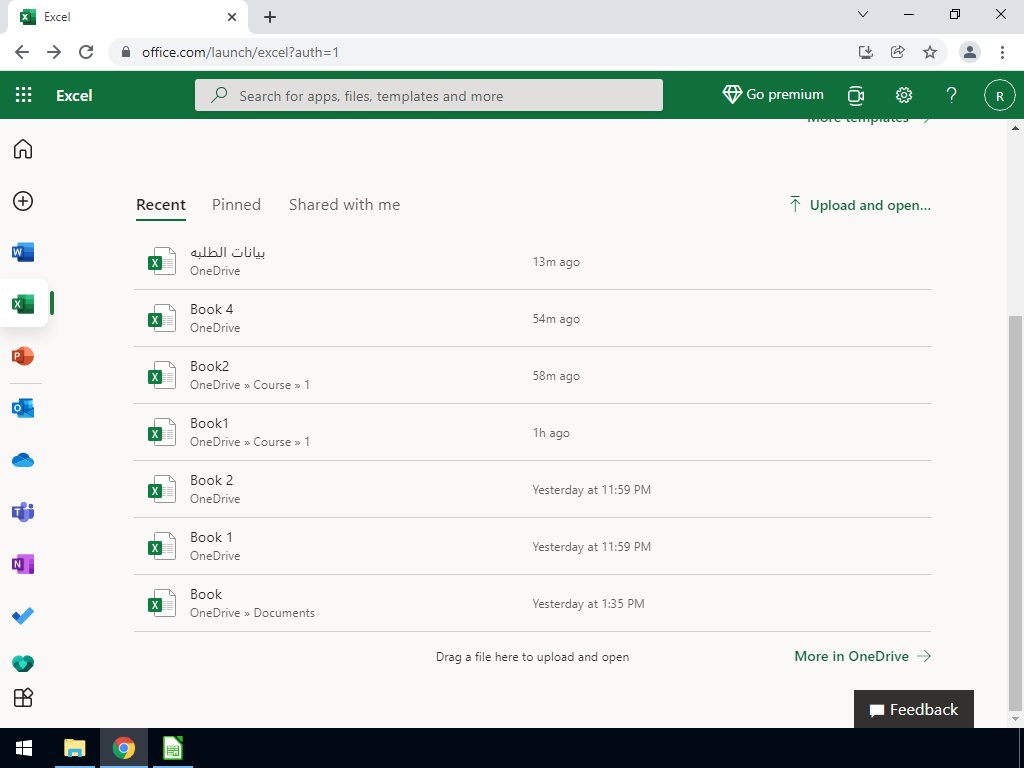Viewport: 1024px width, 768px height.
Task: Switch to the Pinned tab
Action: click(236, 205)
